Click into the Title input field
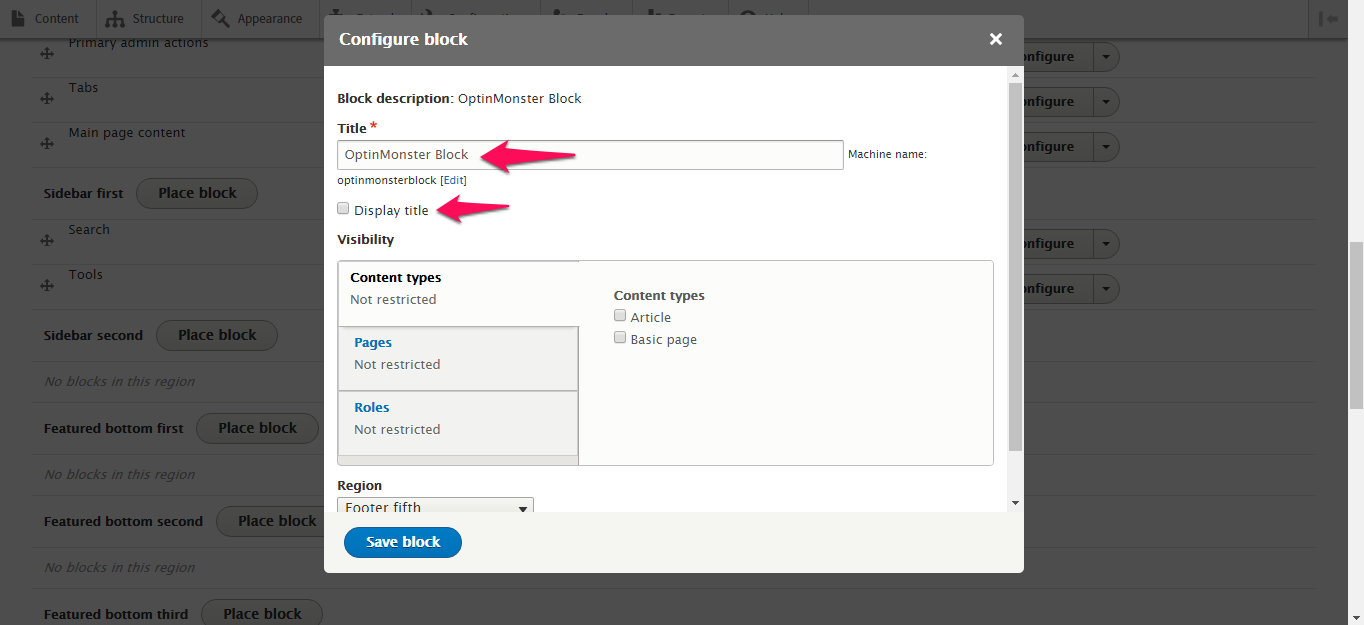The width and height of the screenshot is (1364, 625). pos(590,154)
